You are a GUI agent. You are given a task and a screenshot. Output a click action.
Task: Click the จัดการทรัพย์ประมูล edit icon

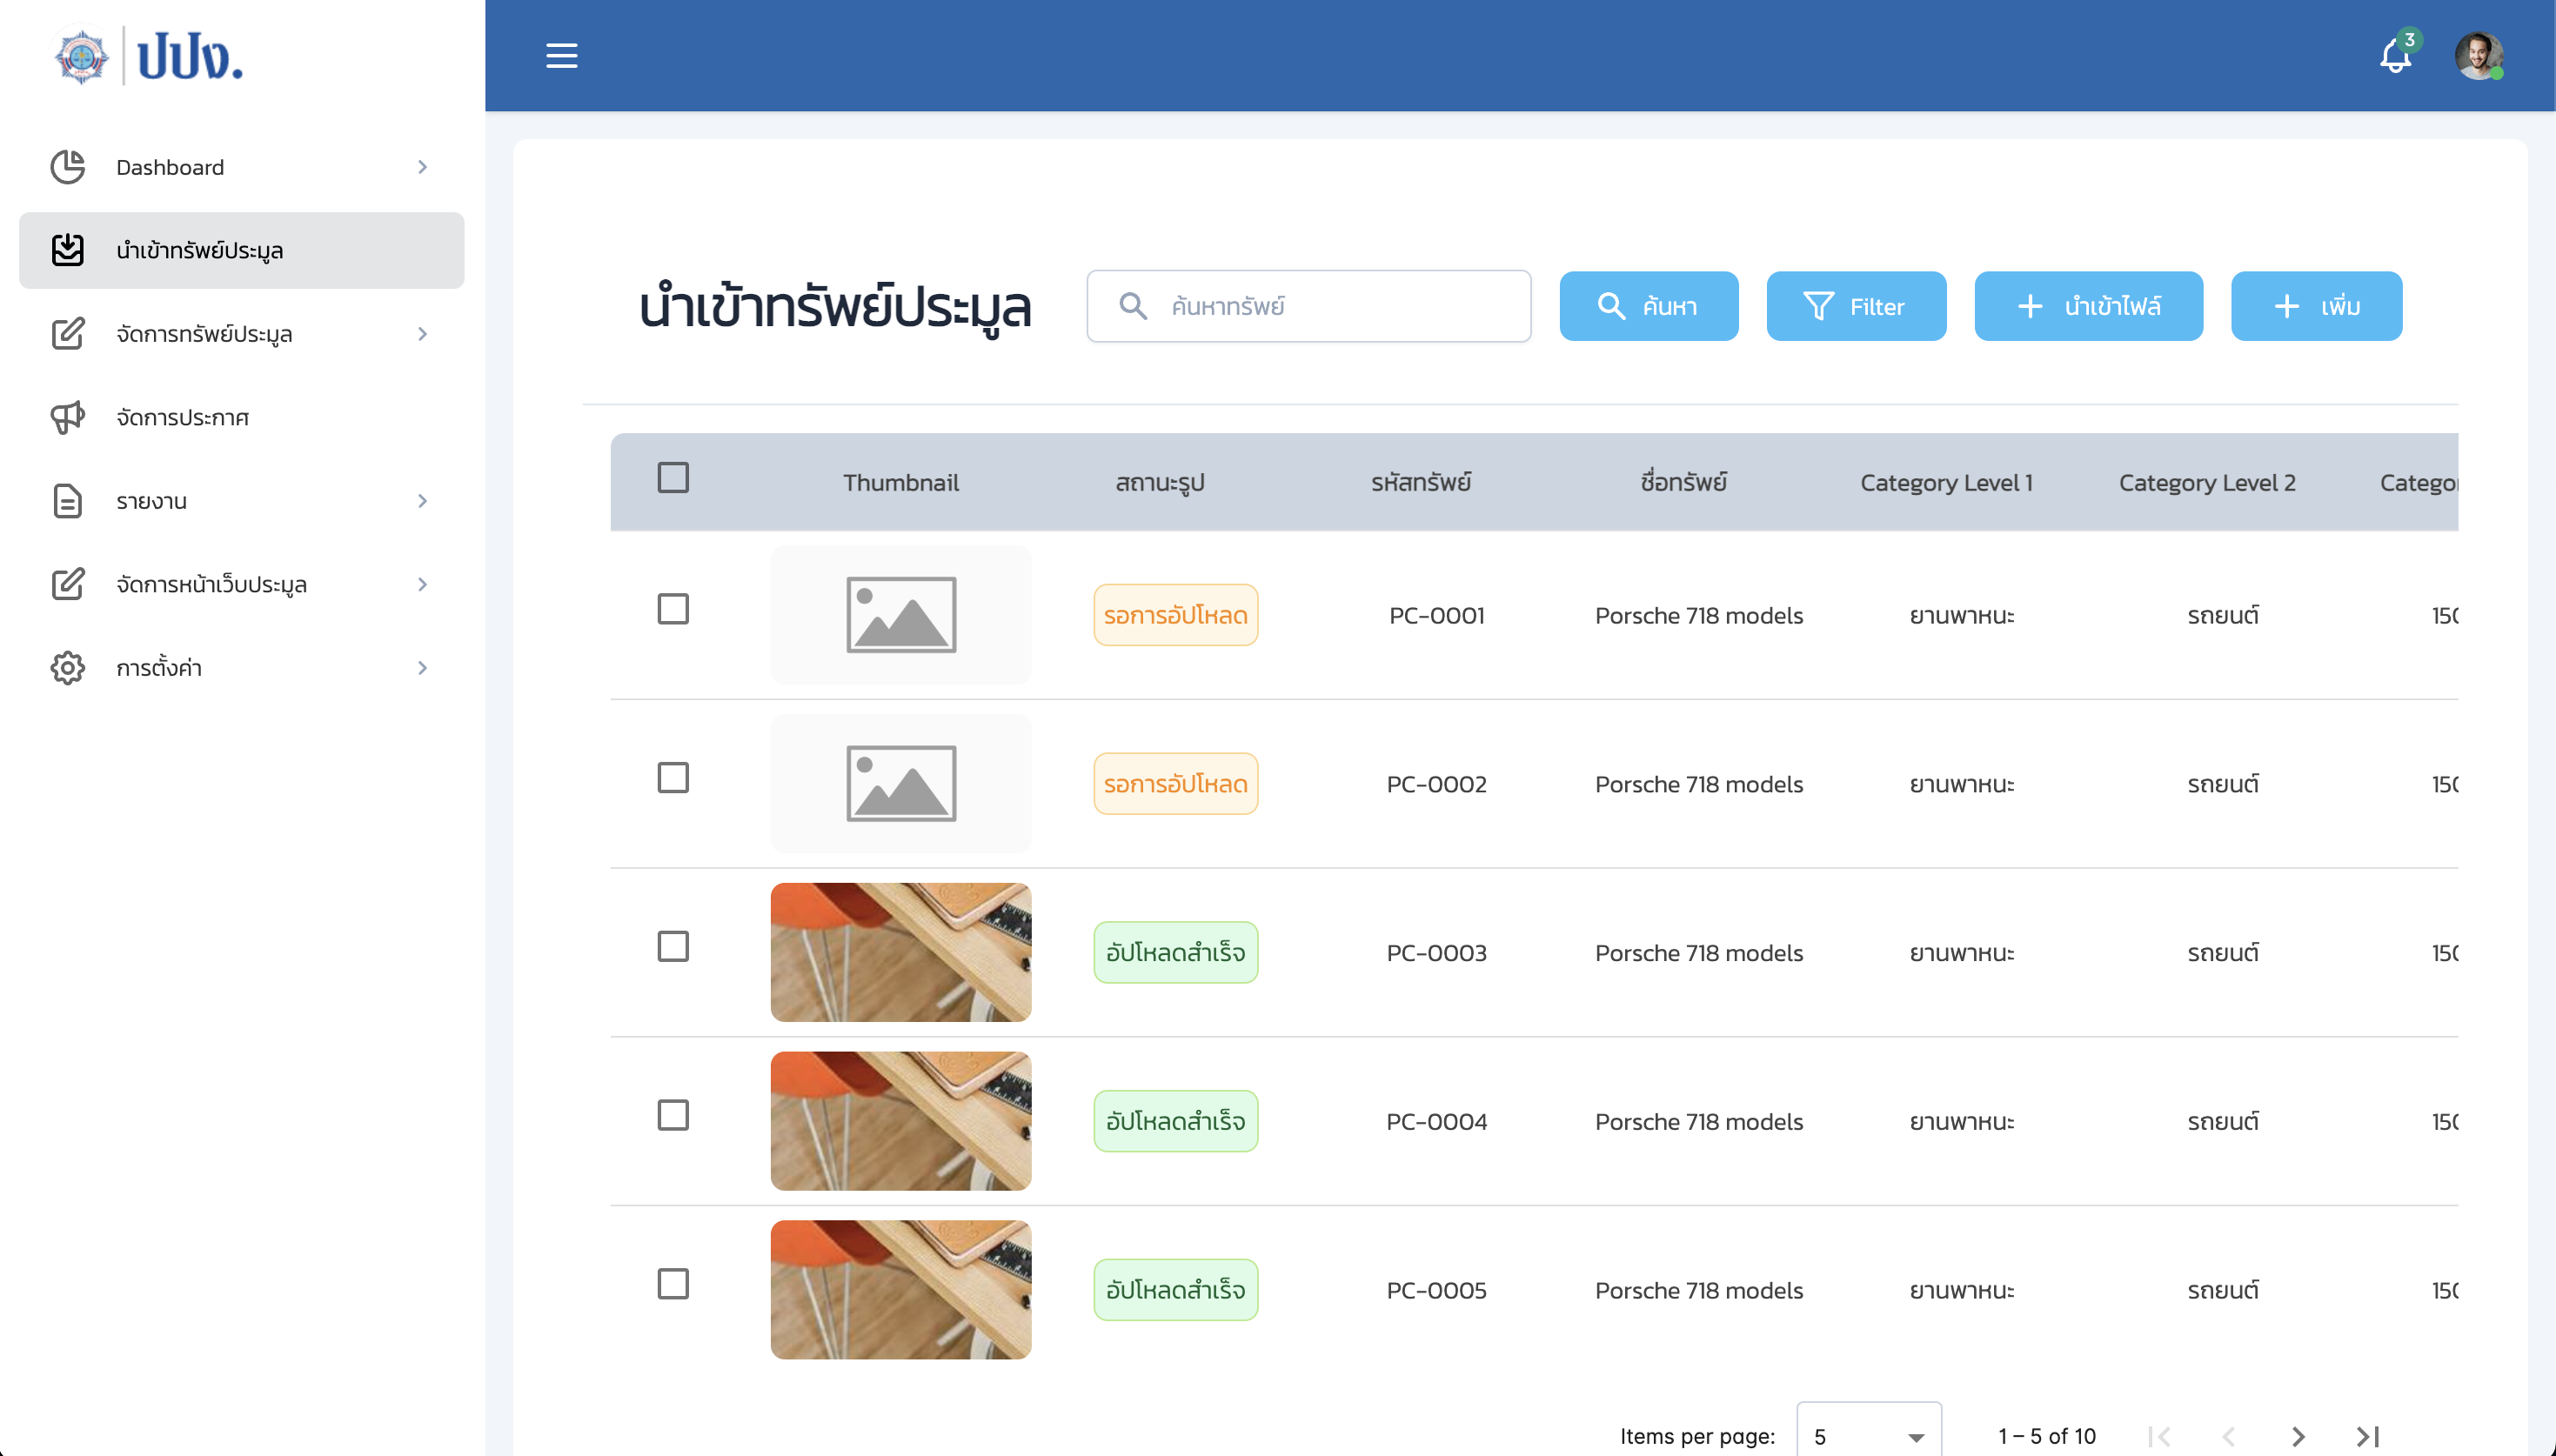coord(68,334)
